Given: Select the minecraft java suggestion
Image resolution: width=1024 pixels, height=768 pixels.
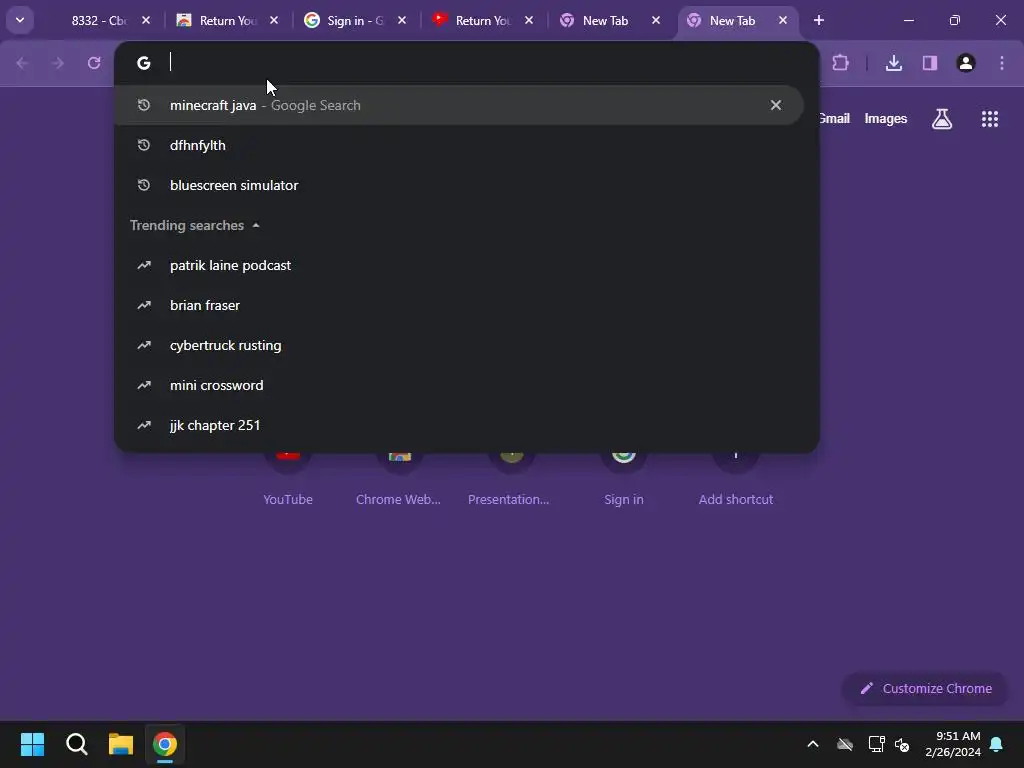Looking at the screenshot, I should (x=458, y=105).
